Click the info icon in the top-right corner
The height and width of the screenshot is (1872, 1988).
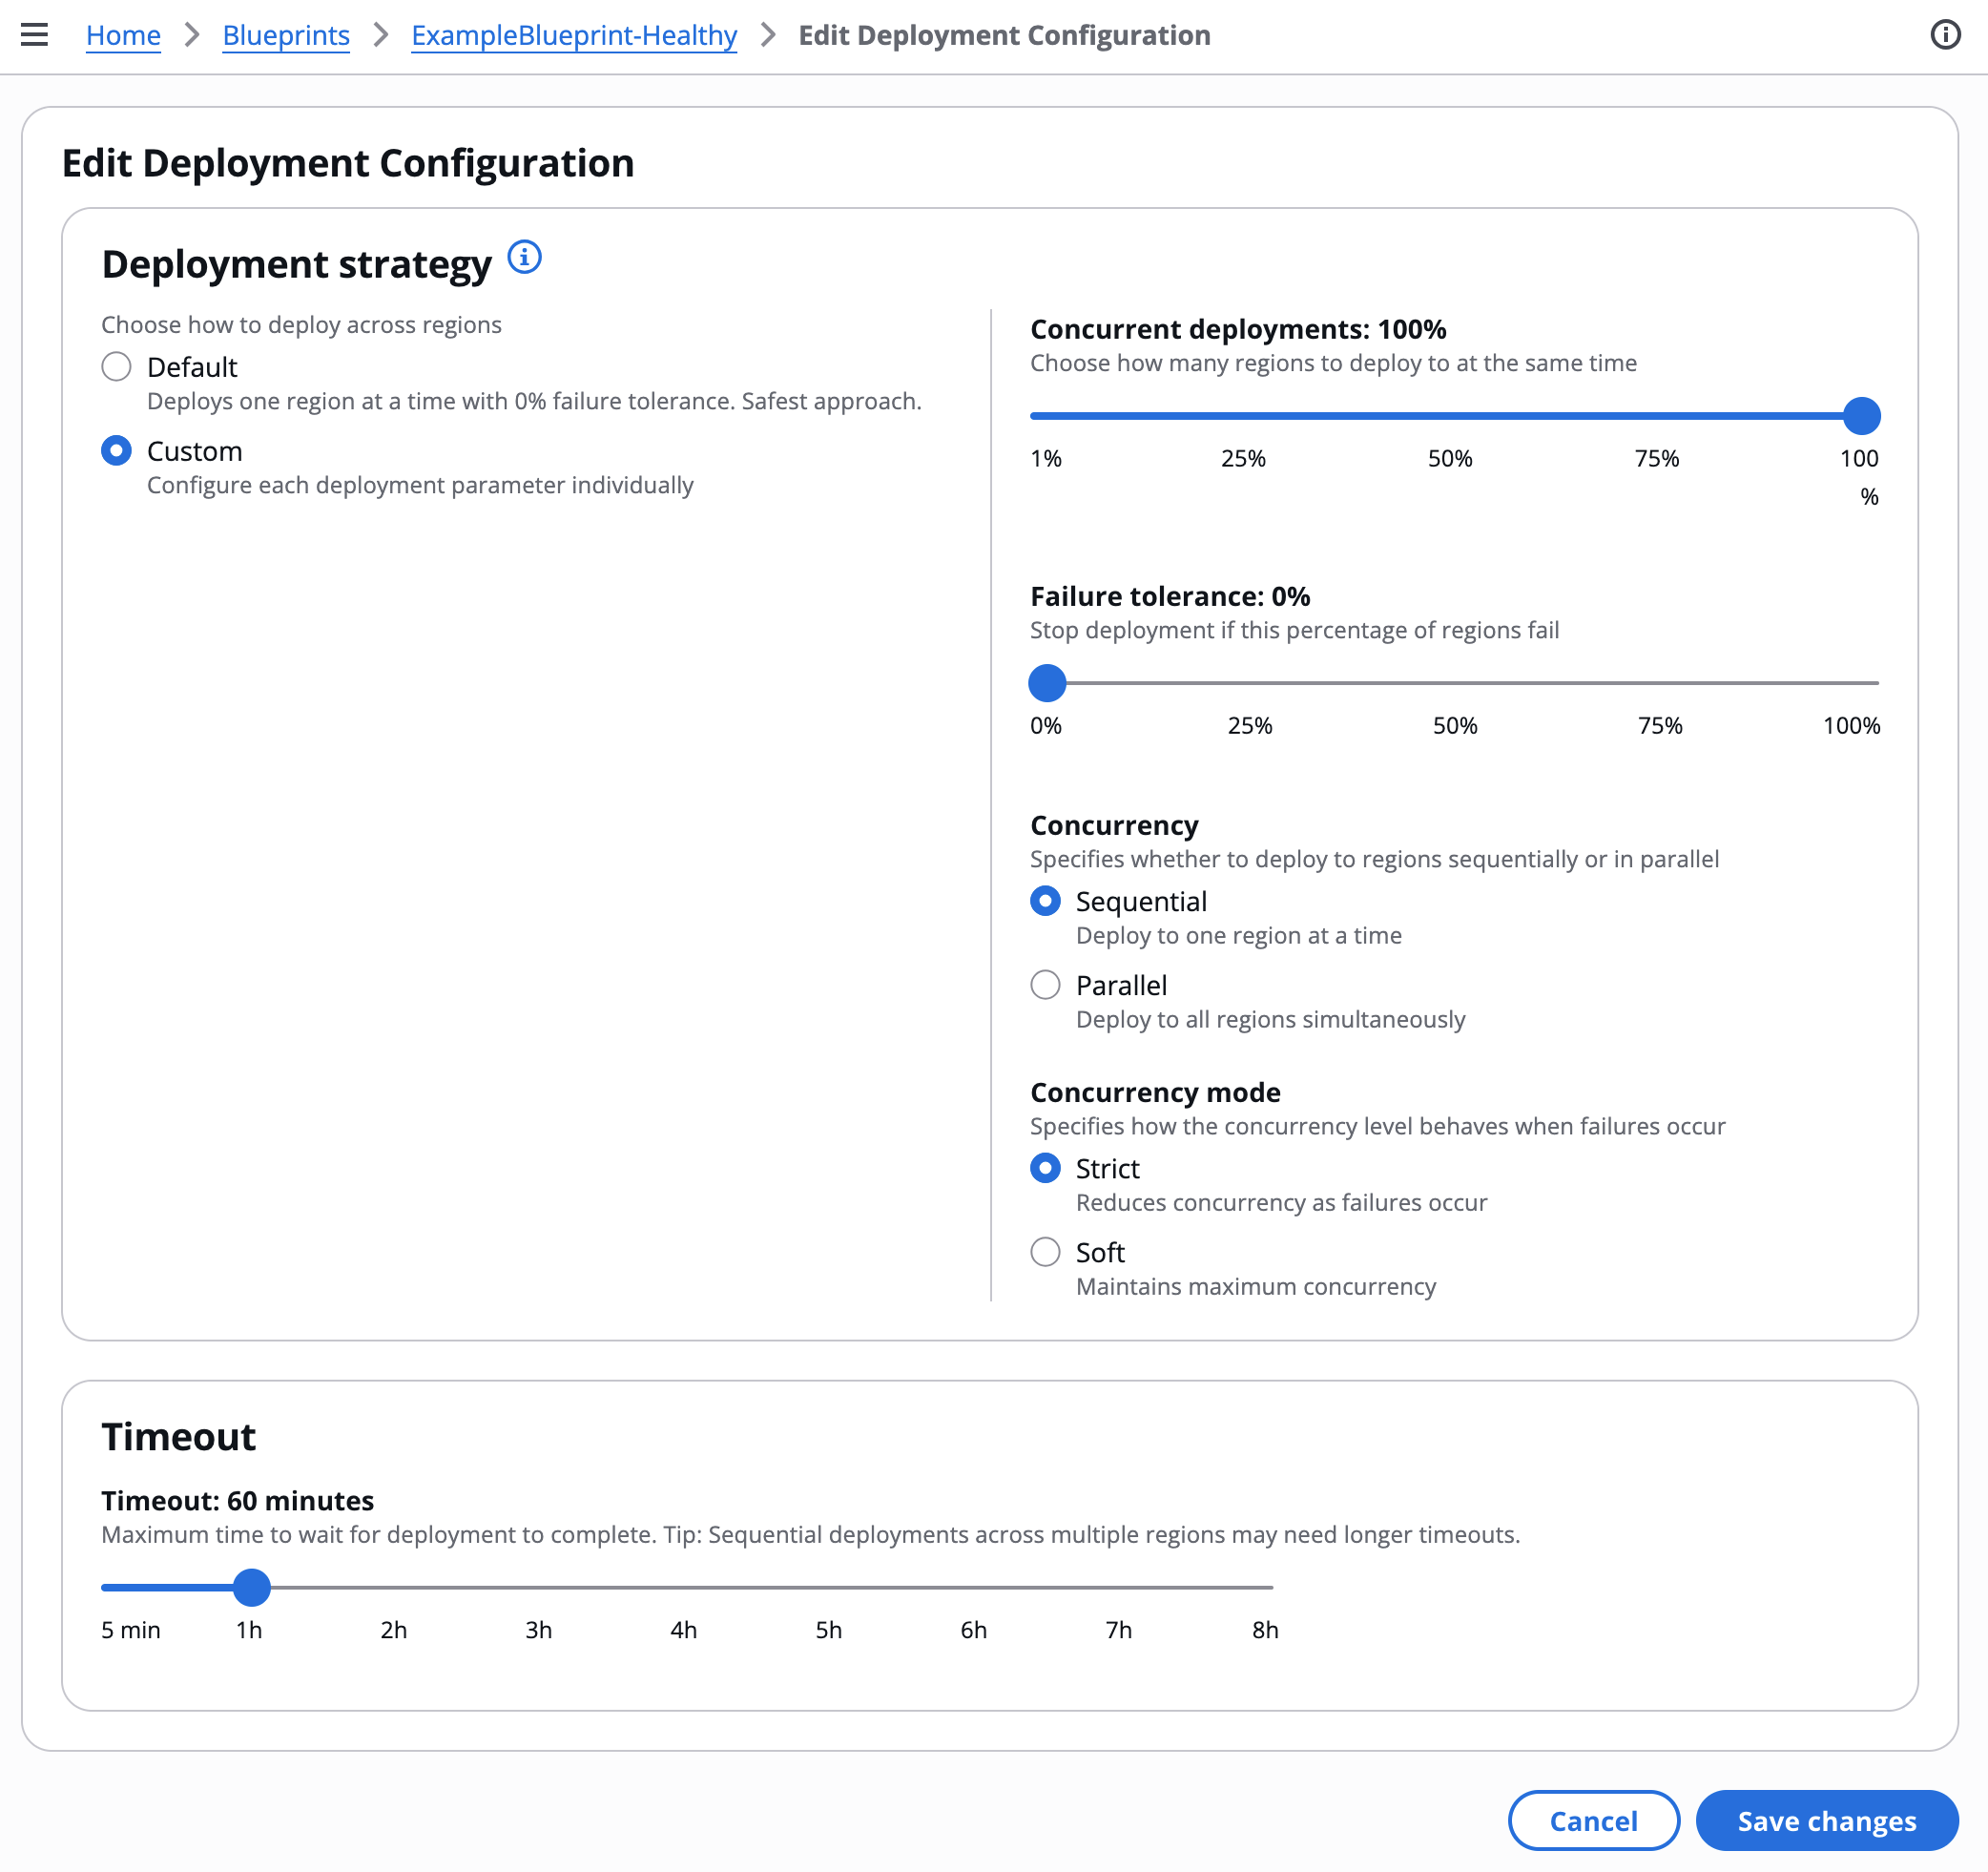click(x=1946, y=35)
